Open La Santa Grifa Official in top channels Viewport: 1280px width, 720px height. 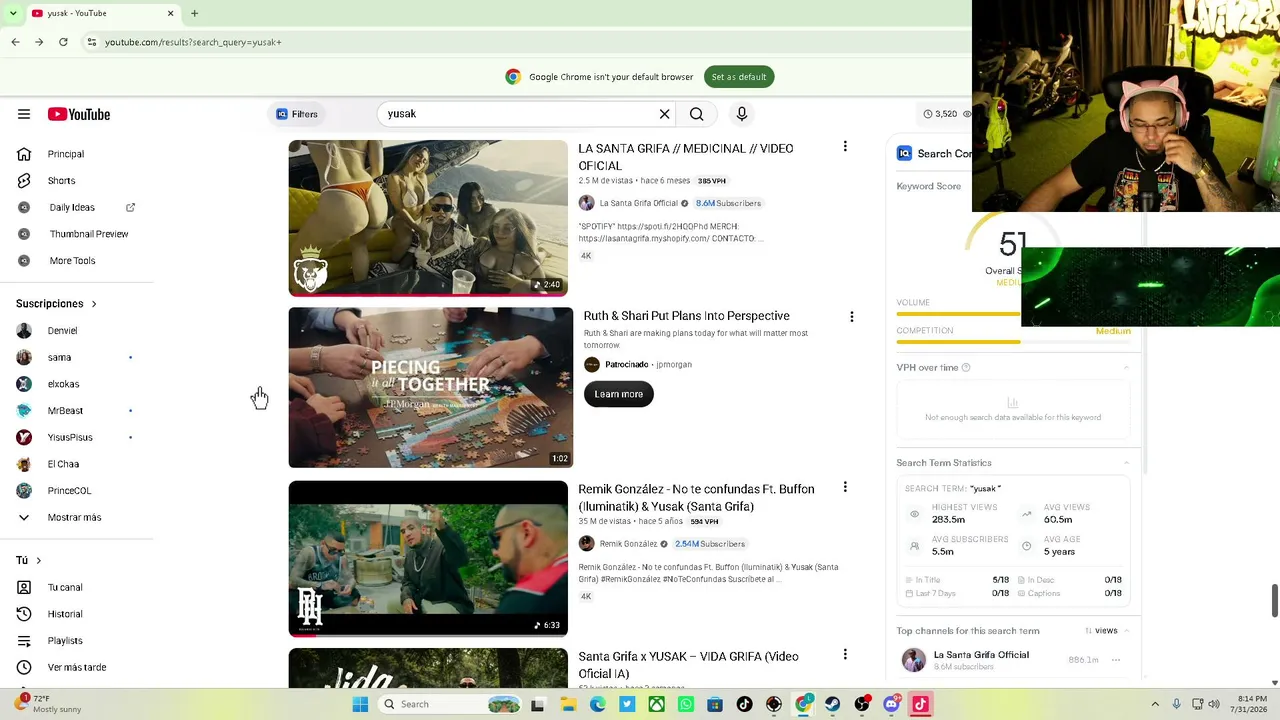(x=980, y=655)
